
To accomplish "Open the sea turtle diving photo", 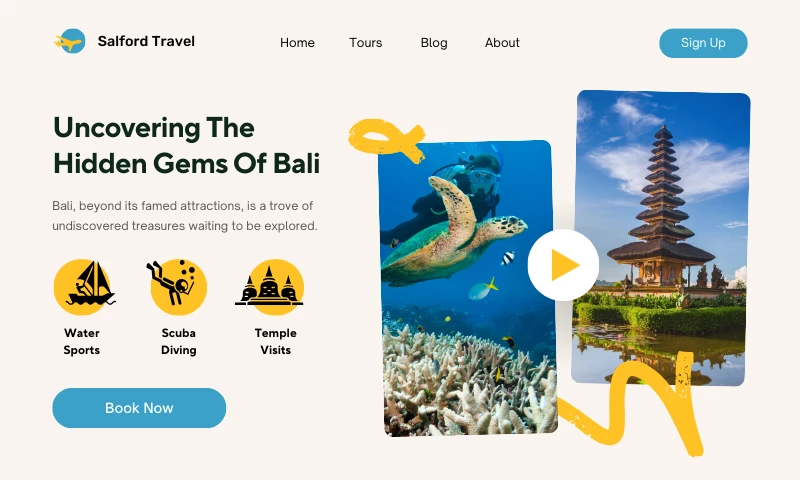I will pyautogui.click(x=468, y=288).
